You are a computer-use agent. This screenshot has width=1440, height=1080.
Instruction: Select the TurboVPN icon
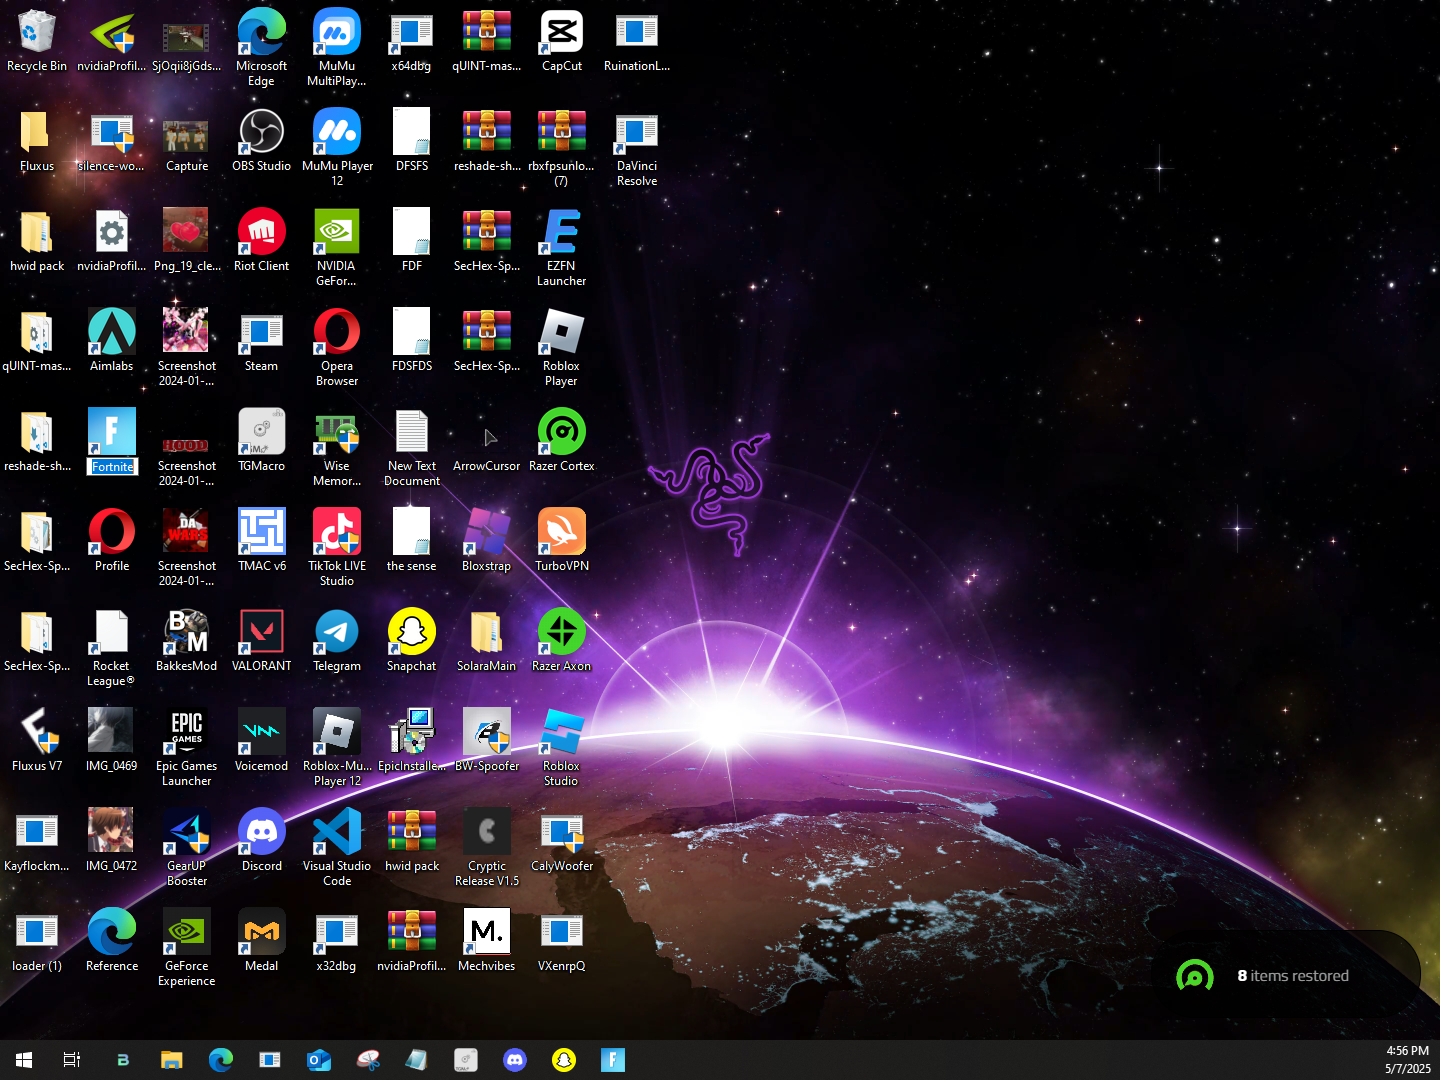pyautogui.click(x=562, y=542)
